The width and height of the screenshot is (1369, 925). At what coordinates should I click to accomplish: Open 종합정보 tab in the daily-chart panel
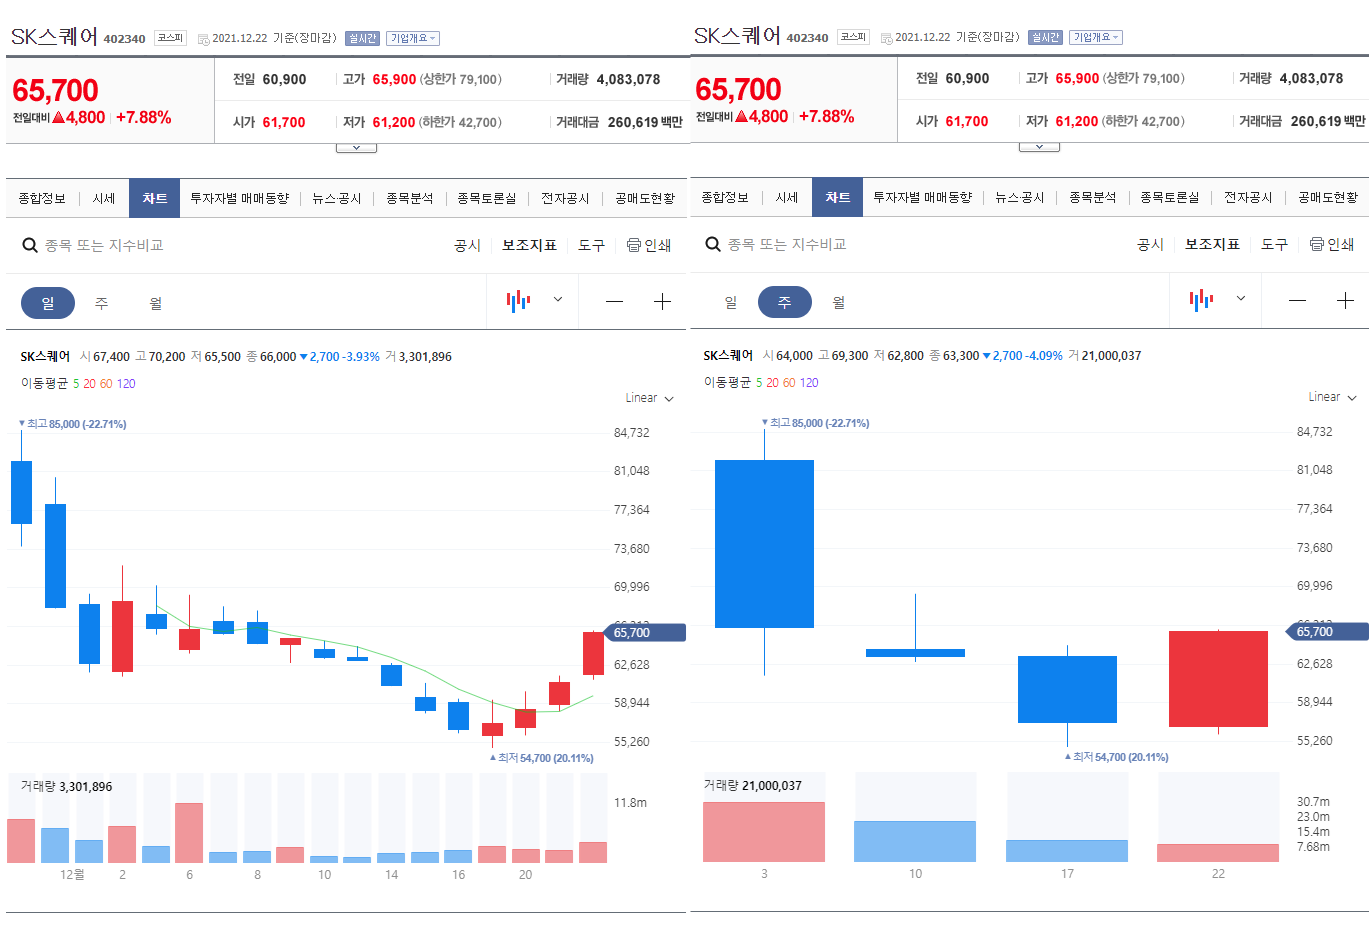(x=42, y=199)
